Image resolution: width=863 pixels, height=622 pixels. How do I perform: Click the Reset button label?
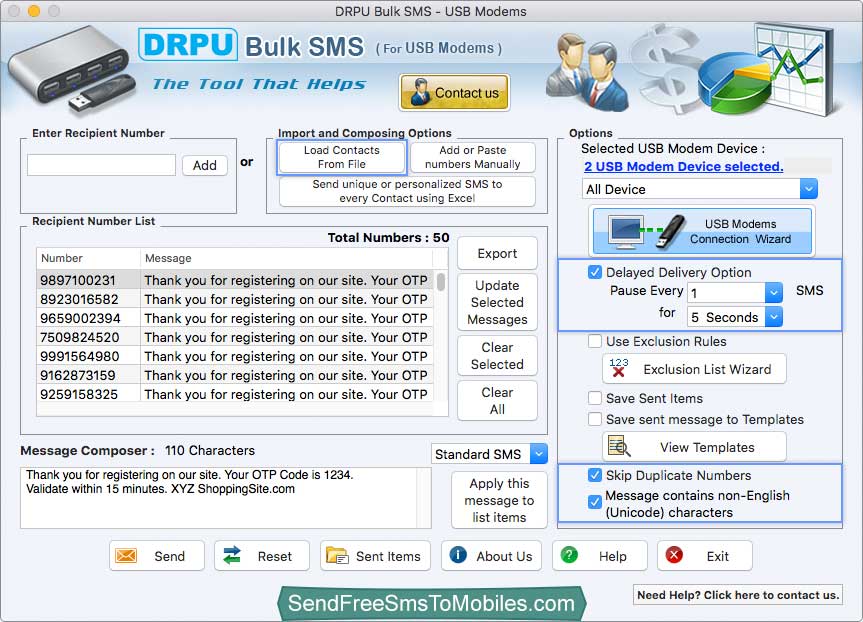click(x=275, y=556)
